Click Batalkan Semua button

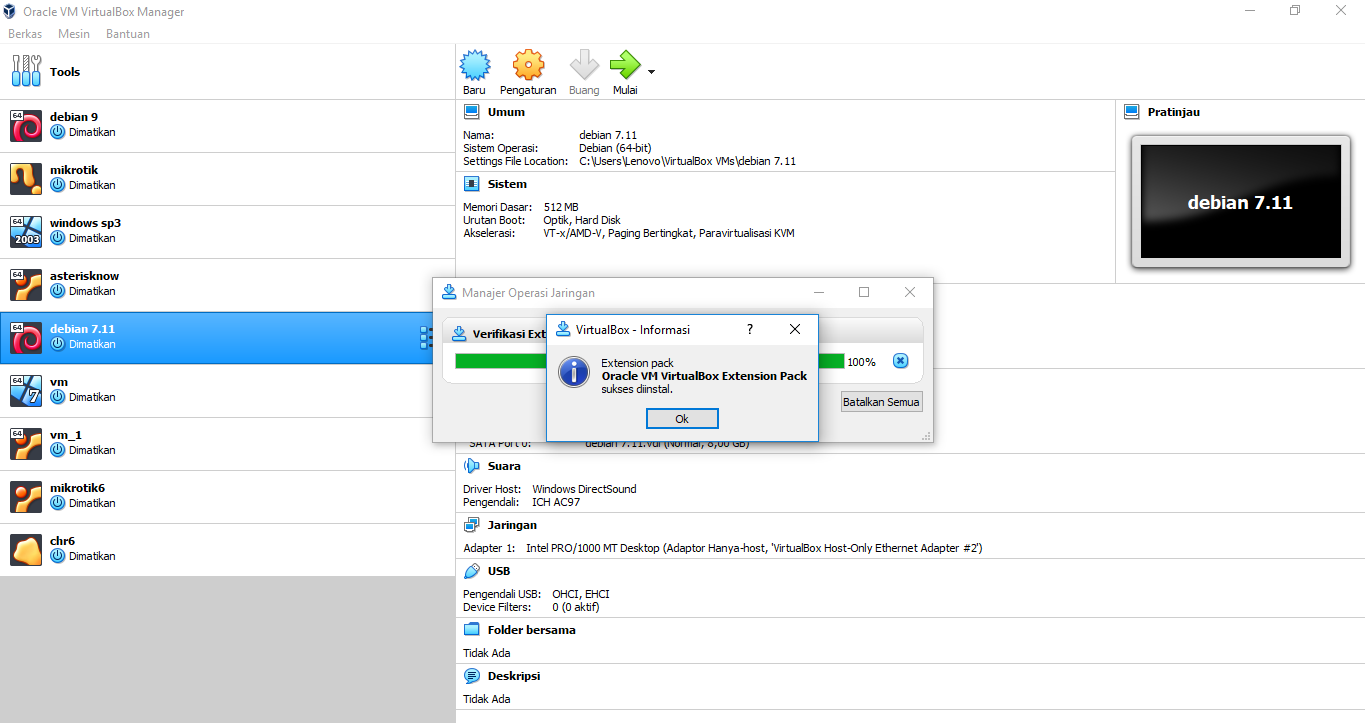(x=882, y=402)
